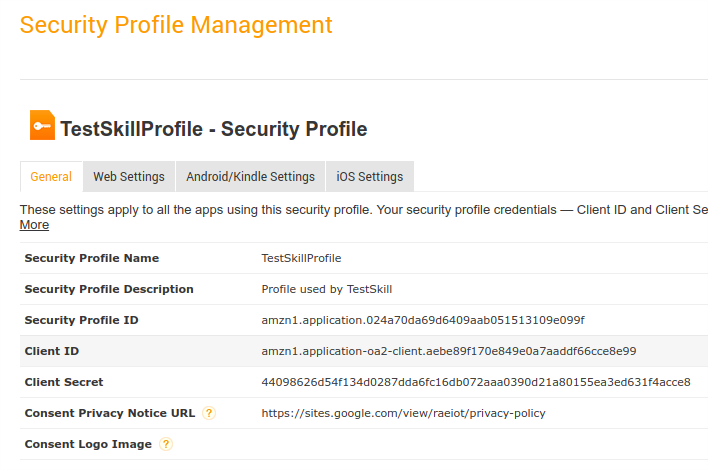Click the Consent Logo Image label
This screenshot has width=708, height=470.
88,444
